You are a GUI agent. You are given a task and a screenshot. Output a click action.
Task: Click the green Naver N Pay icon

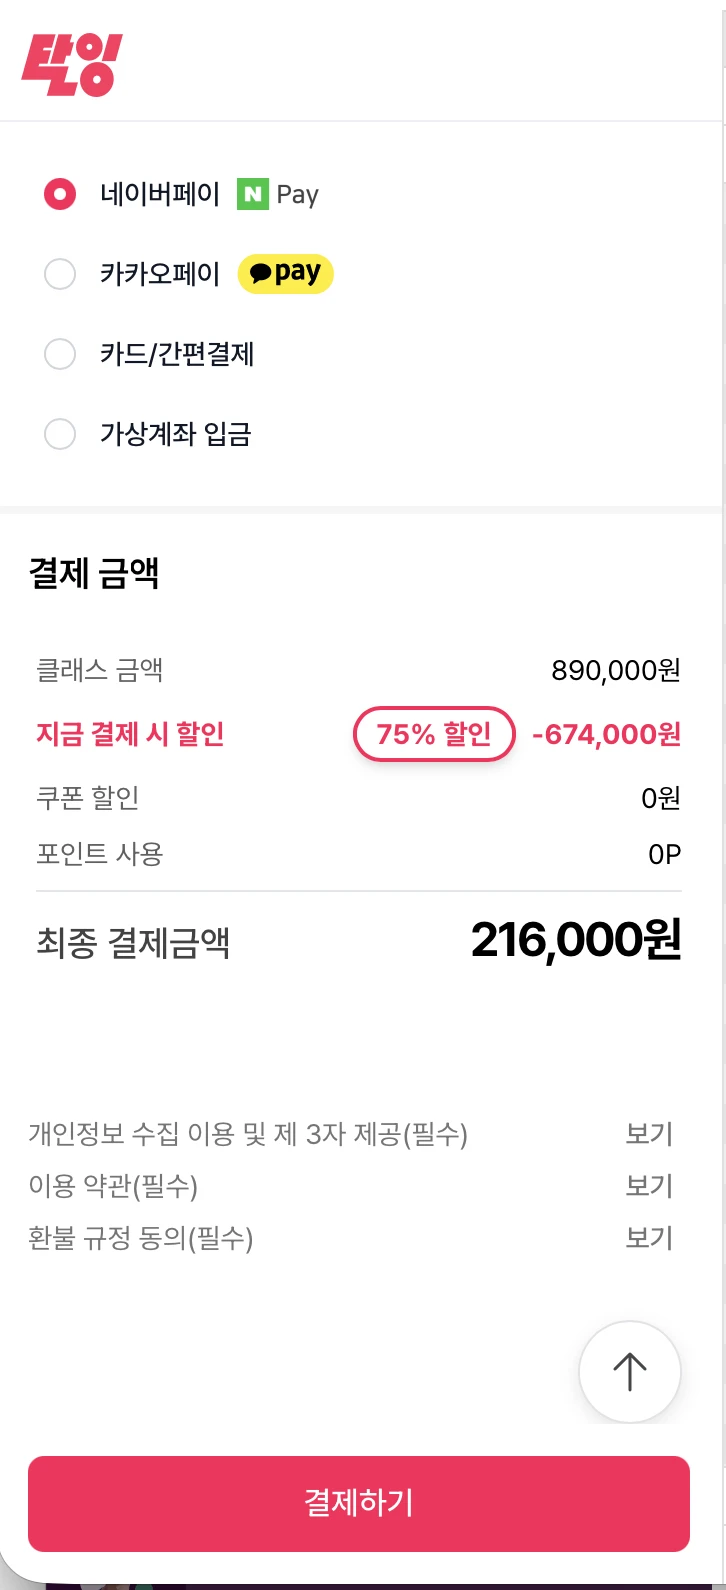pos(252,194)
